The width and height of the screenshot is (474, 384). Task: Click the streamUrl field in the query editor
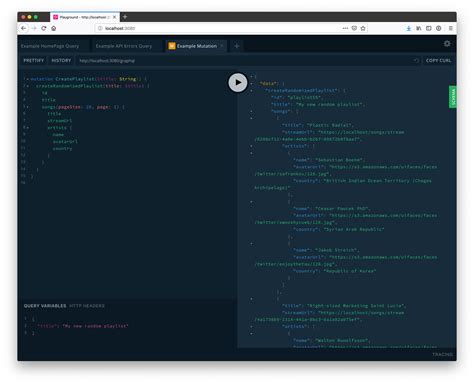point(59,121)
